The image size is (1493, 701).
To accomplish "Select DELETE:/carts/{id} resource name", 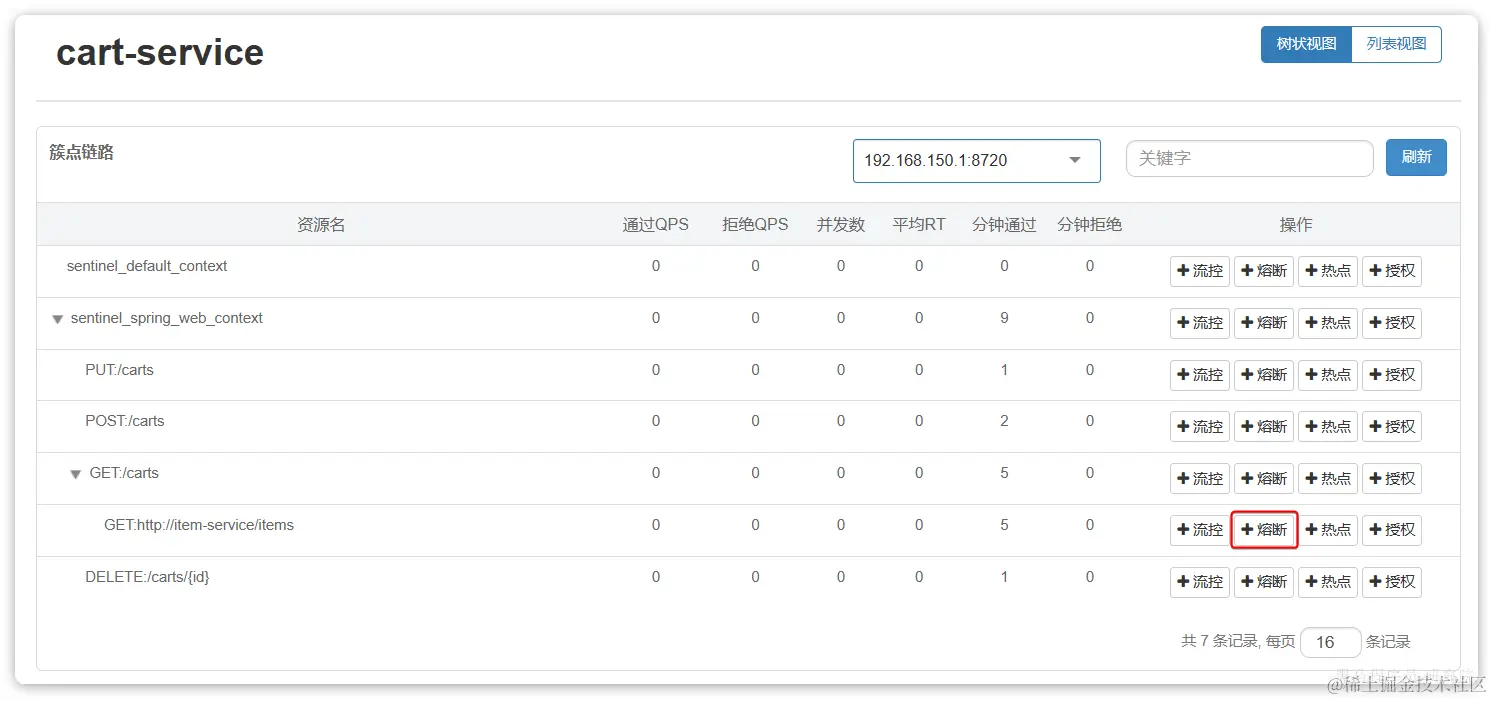I will pyautogui.click(x=147, y=577).
